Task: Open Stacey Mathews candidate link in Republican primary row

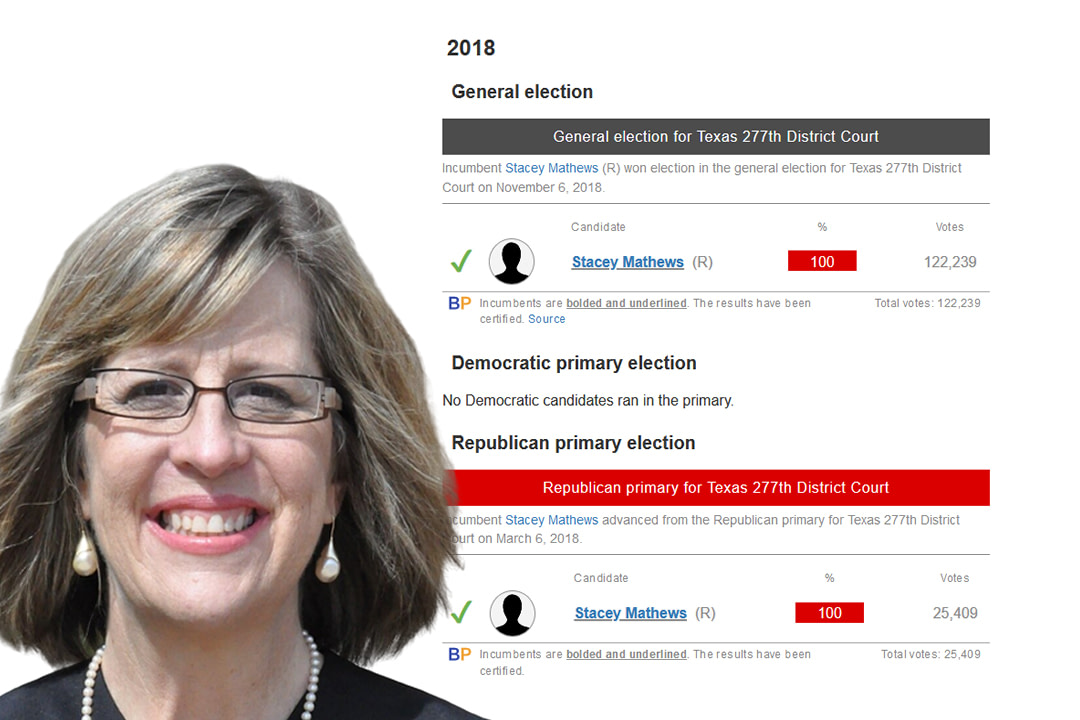Action: 630,613
